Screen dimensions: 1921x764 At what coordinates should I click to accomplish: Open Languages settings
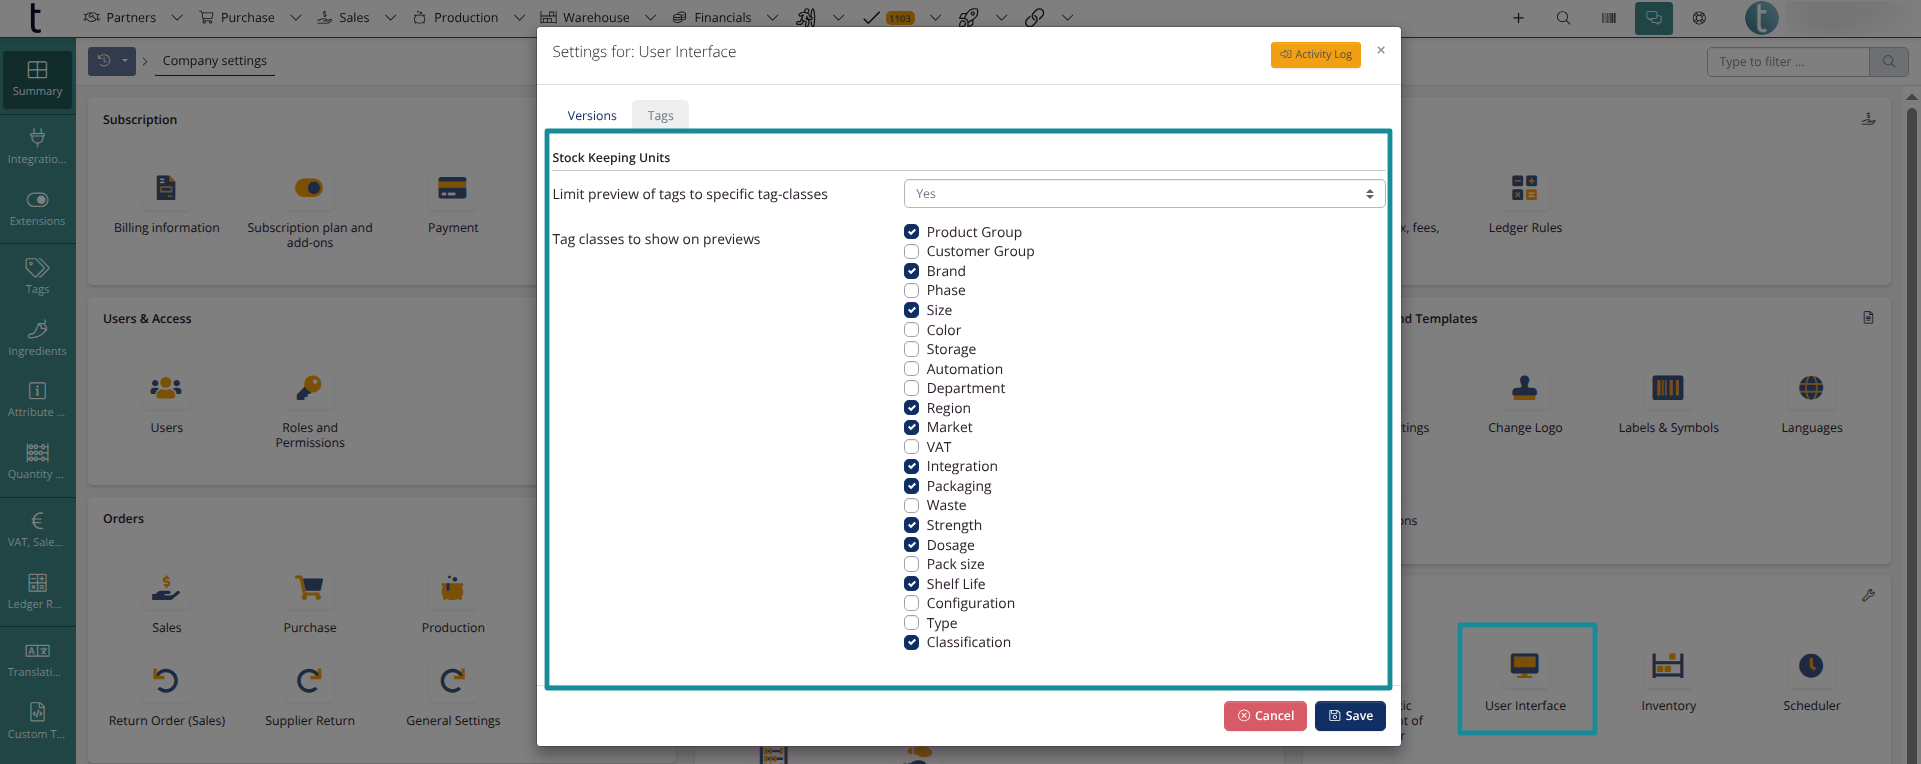[x=1811, y=404]
